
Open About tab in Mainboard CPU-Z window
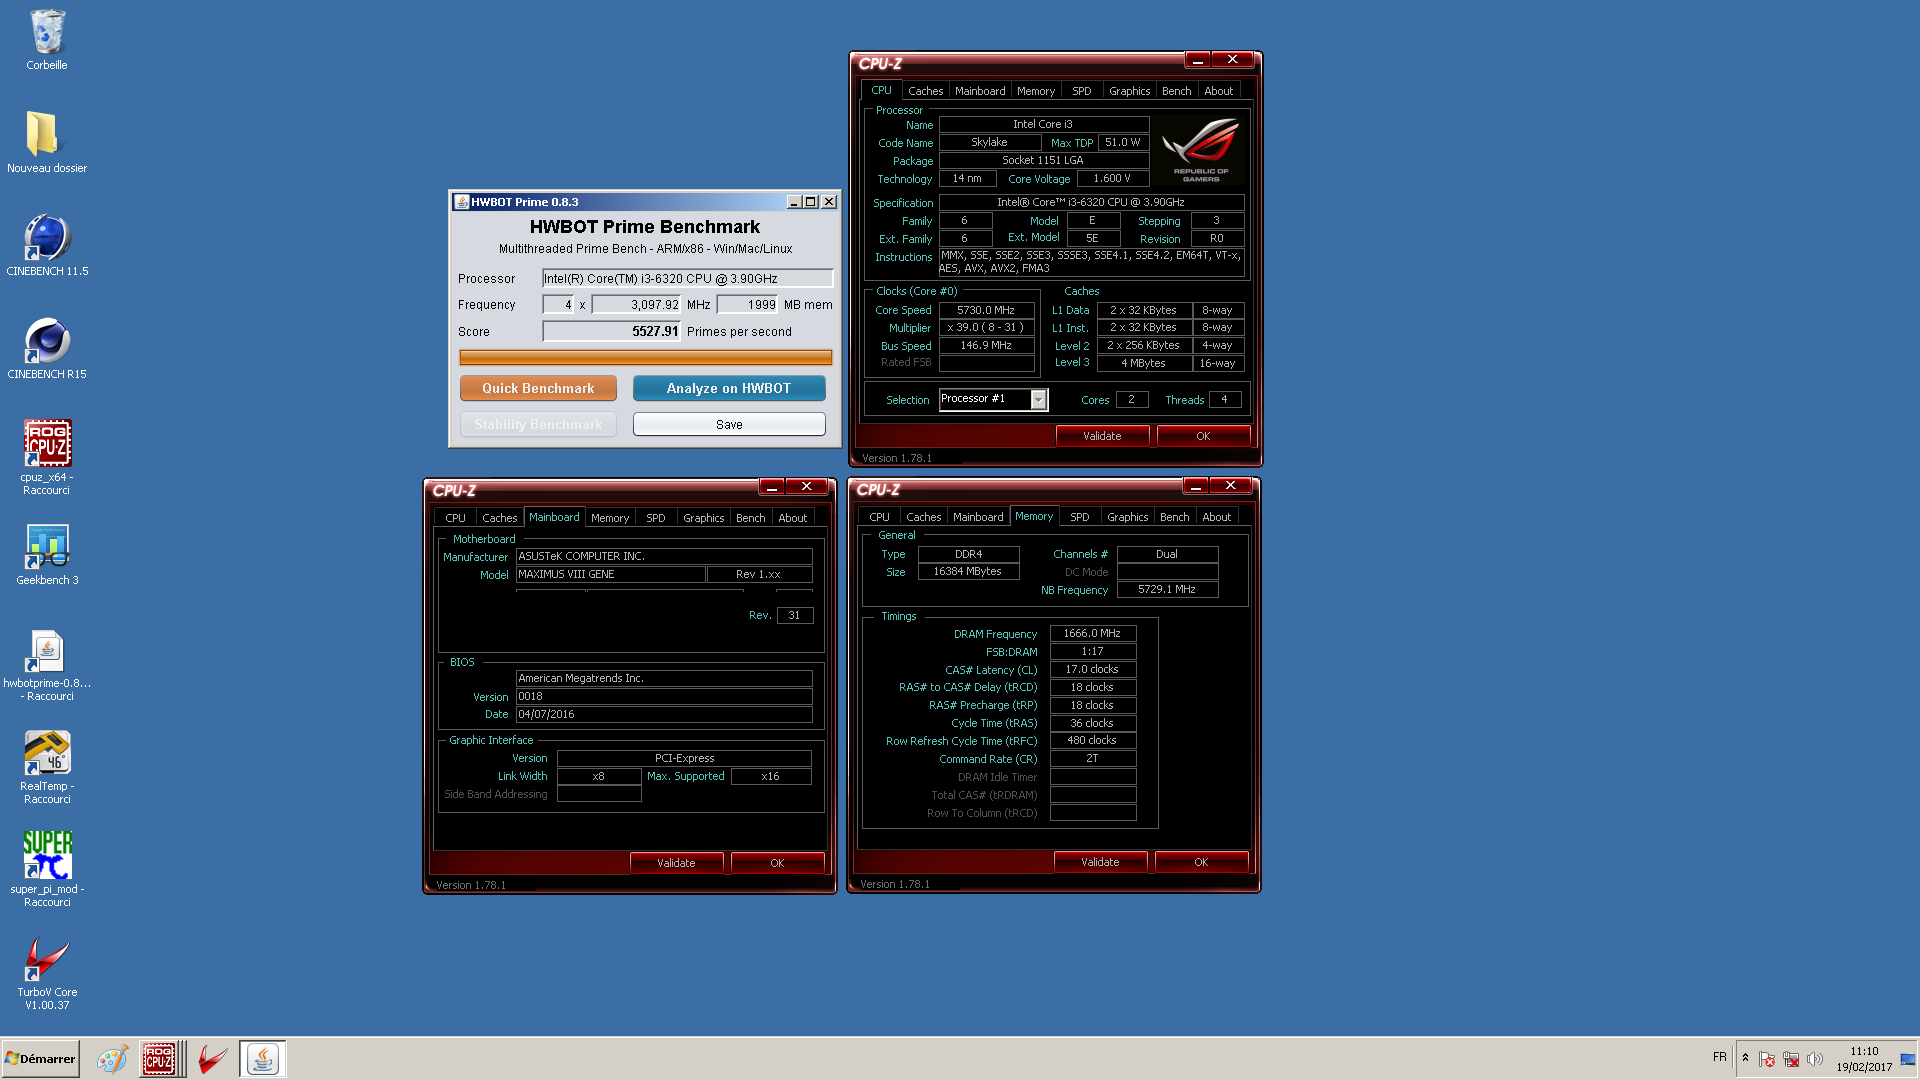[792, 518]
